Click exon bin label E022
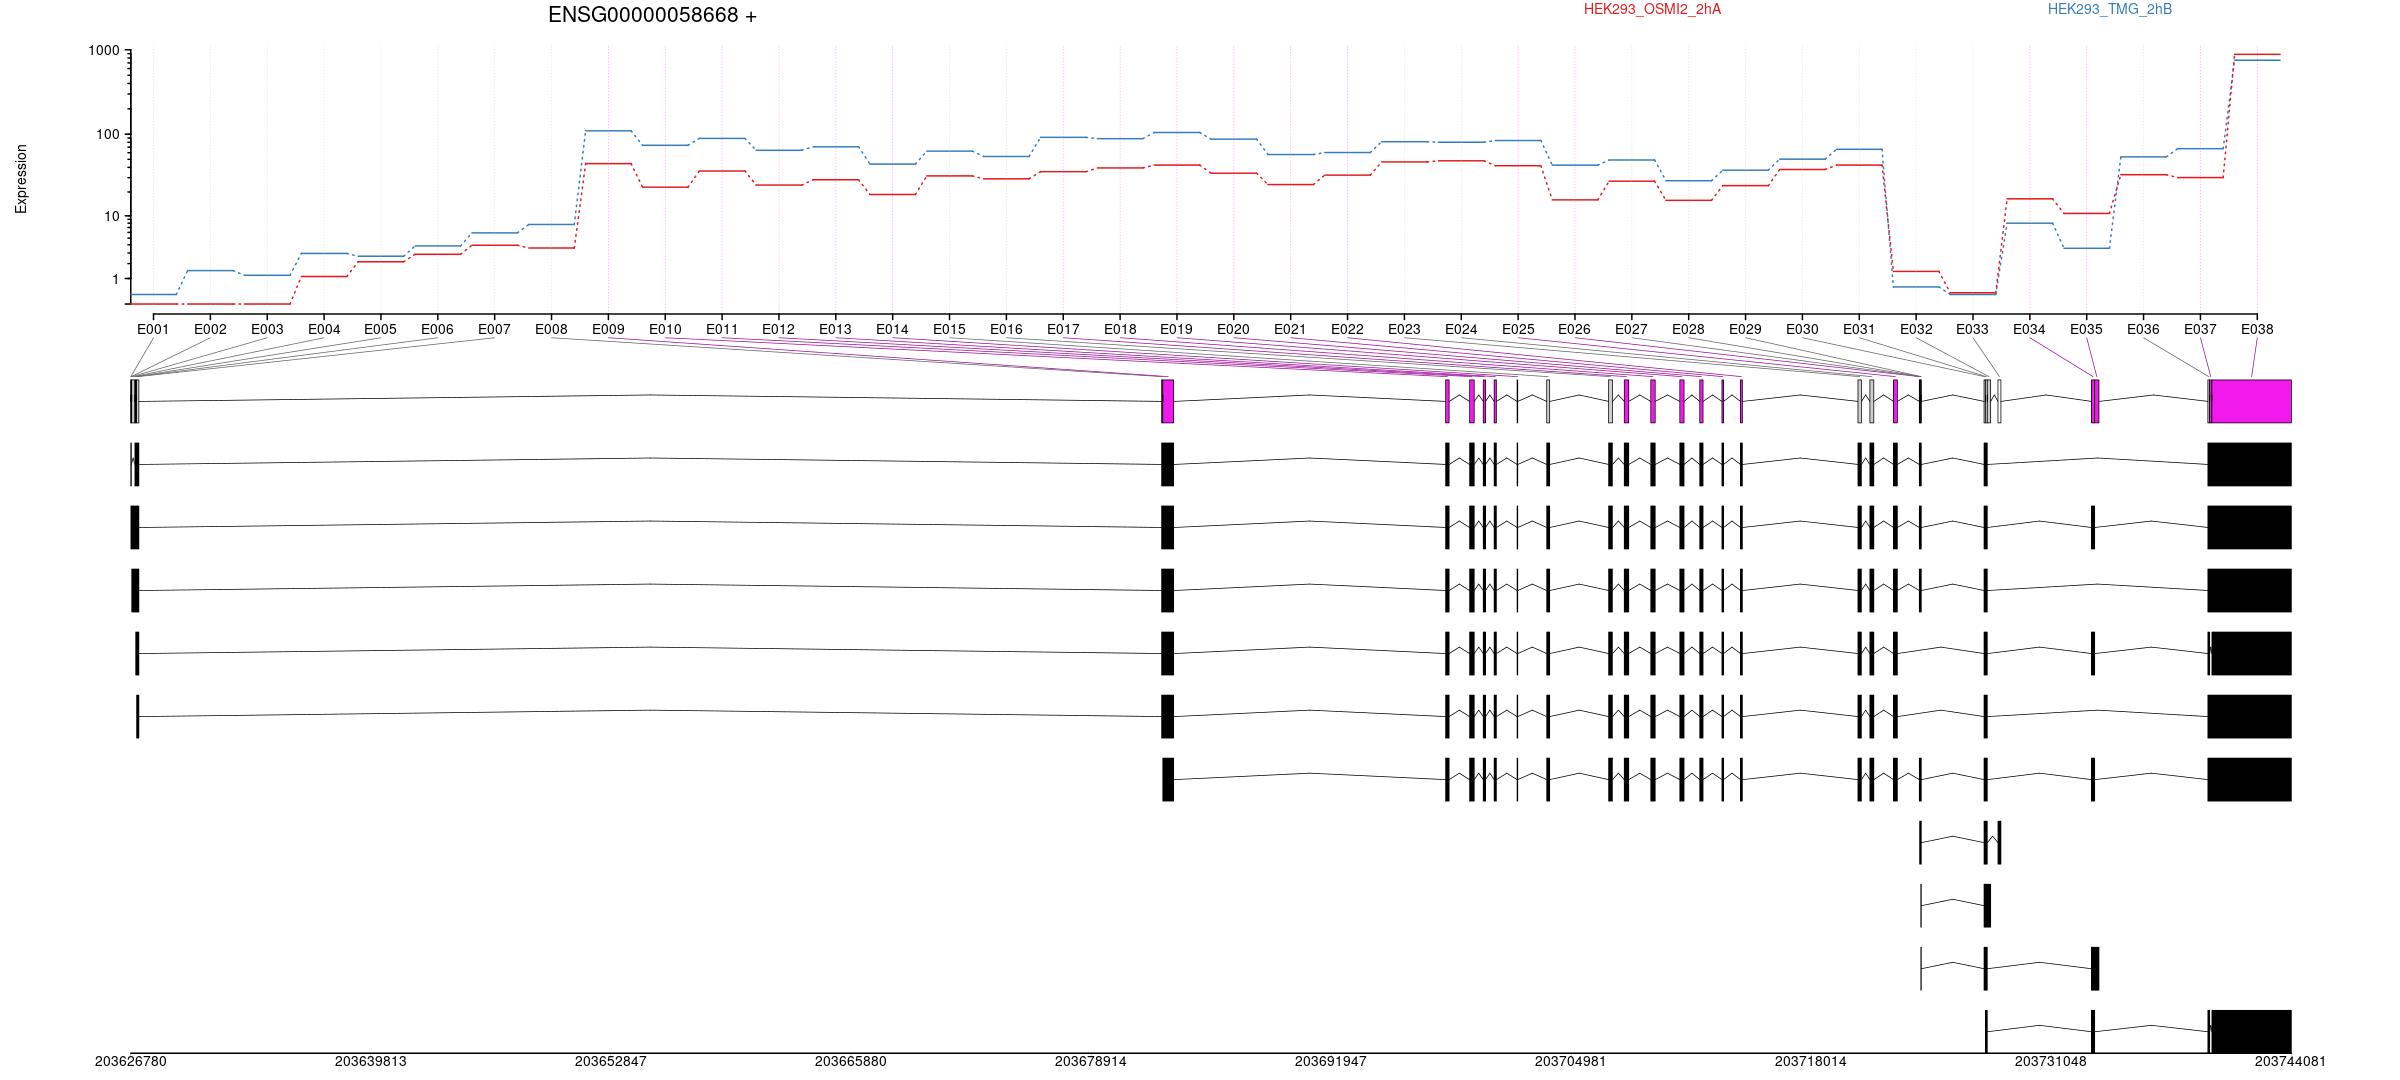Viewport: 2400px width, 1080px height. [1347, 329]
